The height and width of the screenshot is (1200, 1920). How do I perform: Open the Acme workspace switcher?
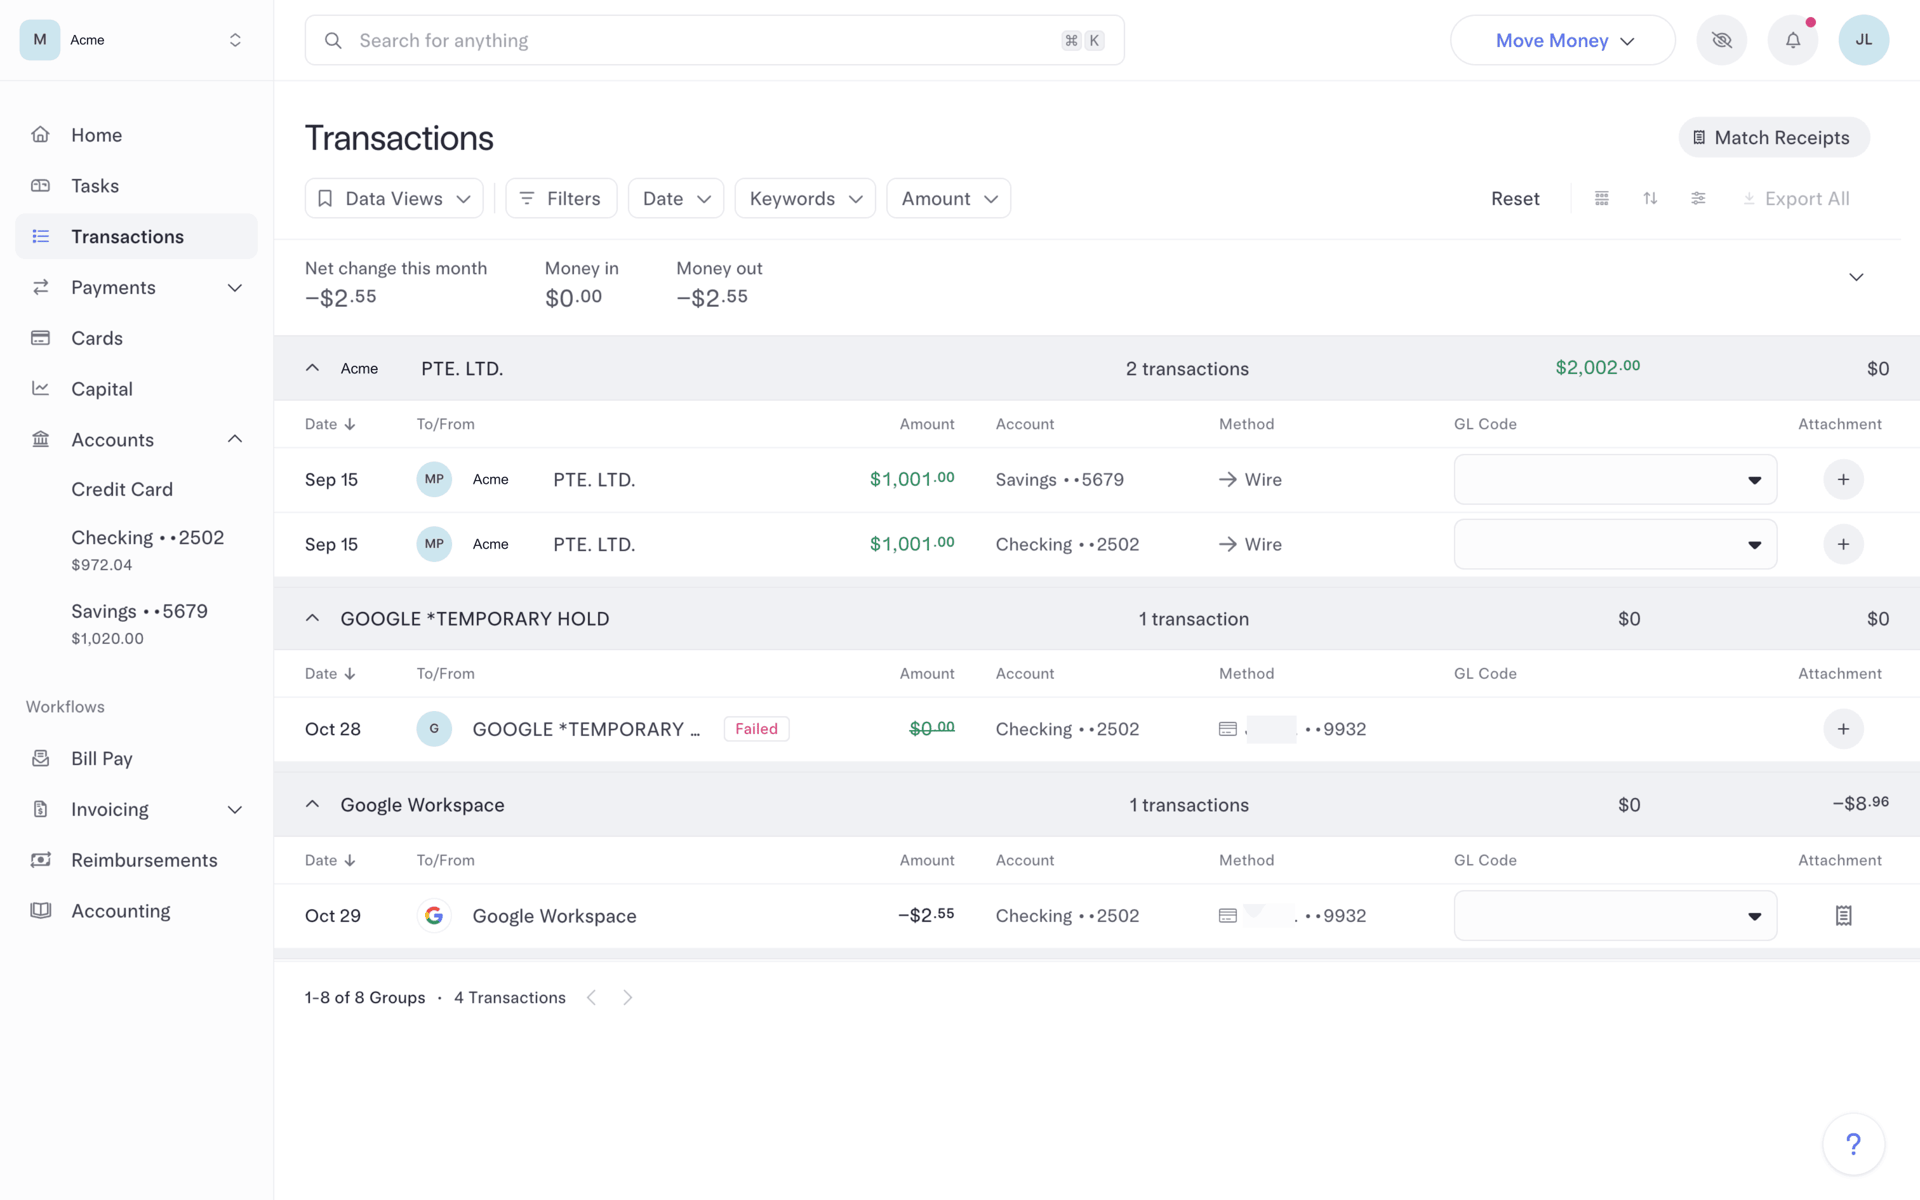(x=136, y=40)
